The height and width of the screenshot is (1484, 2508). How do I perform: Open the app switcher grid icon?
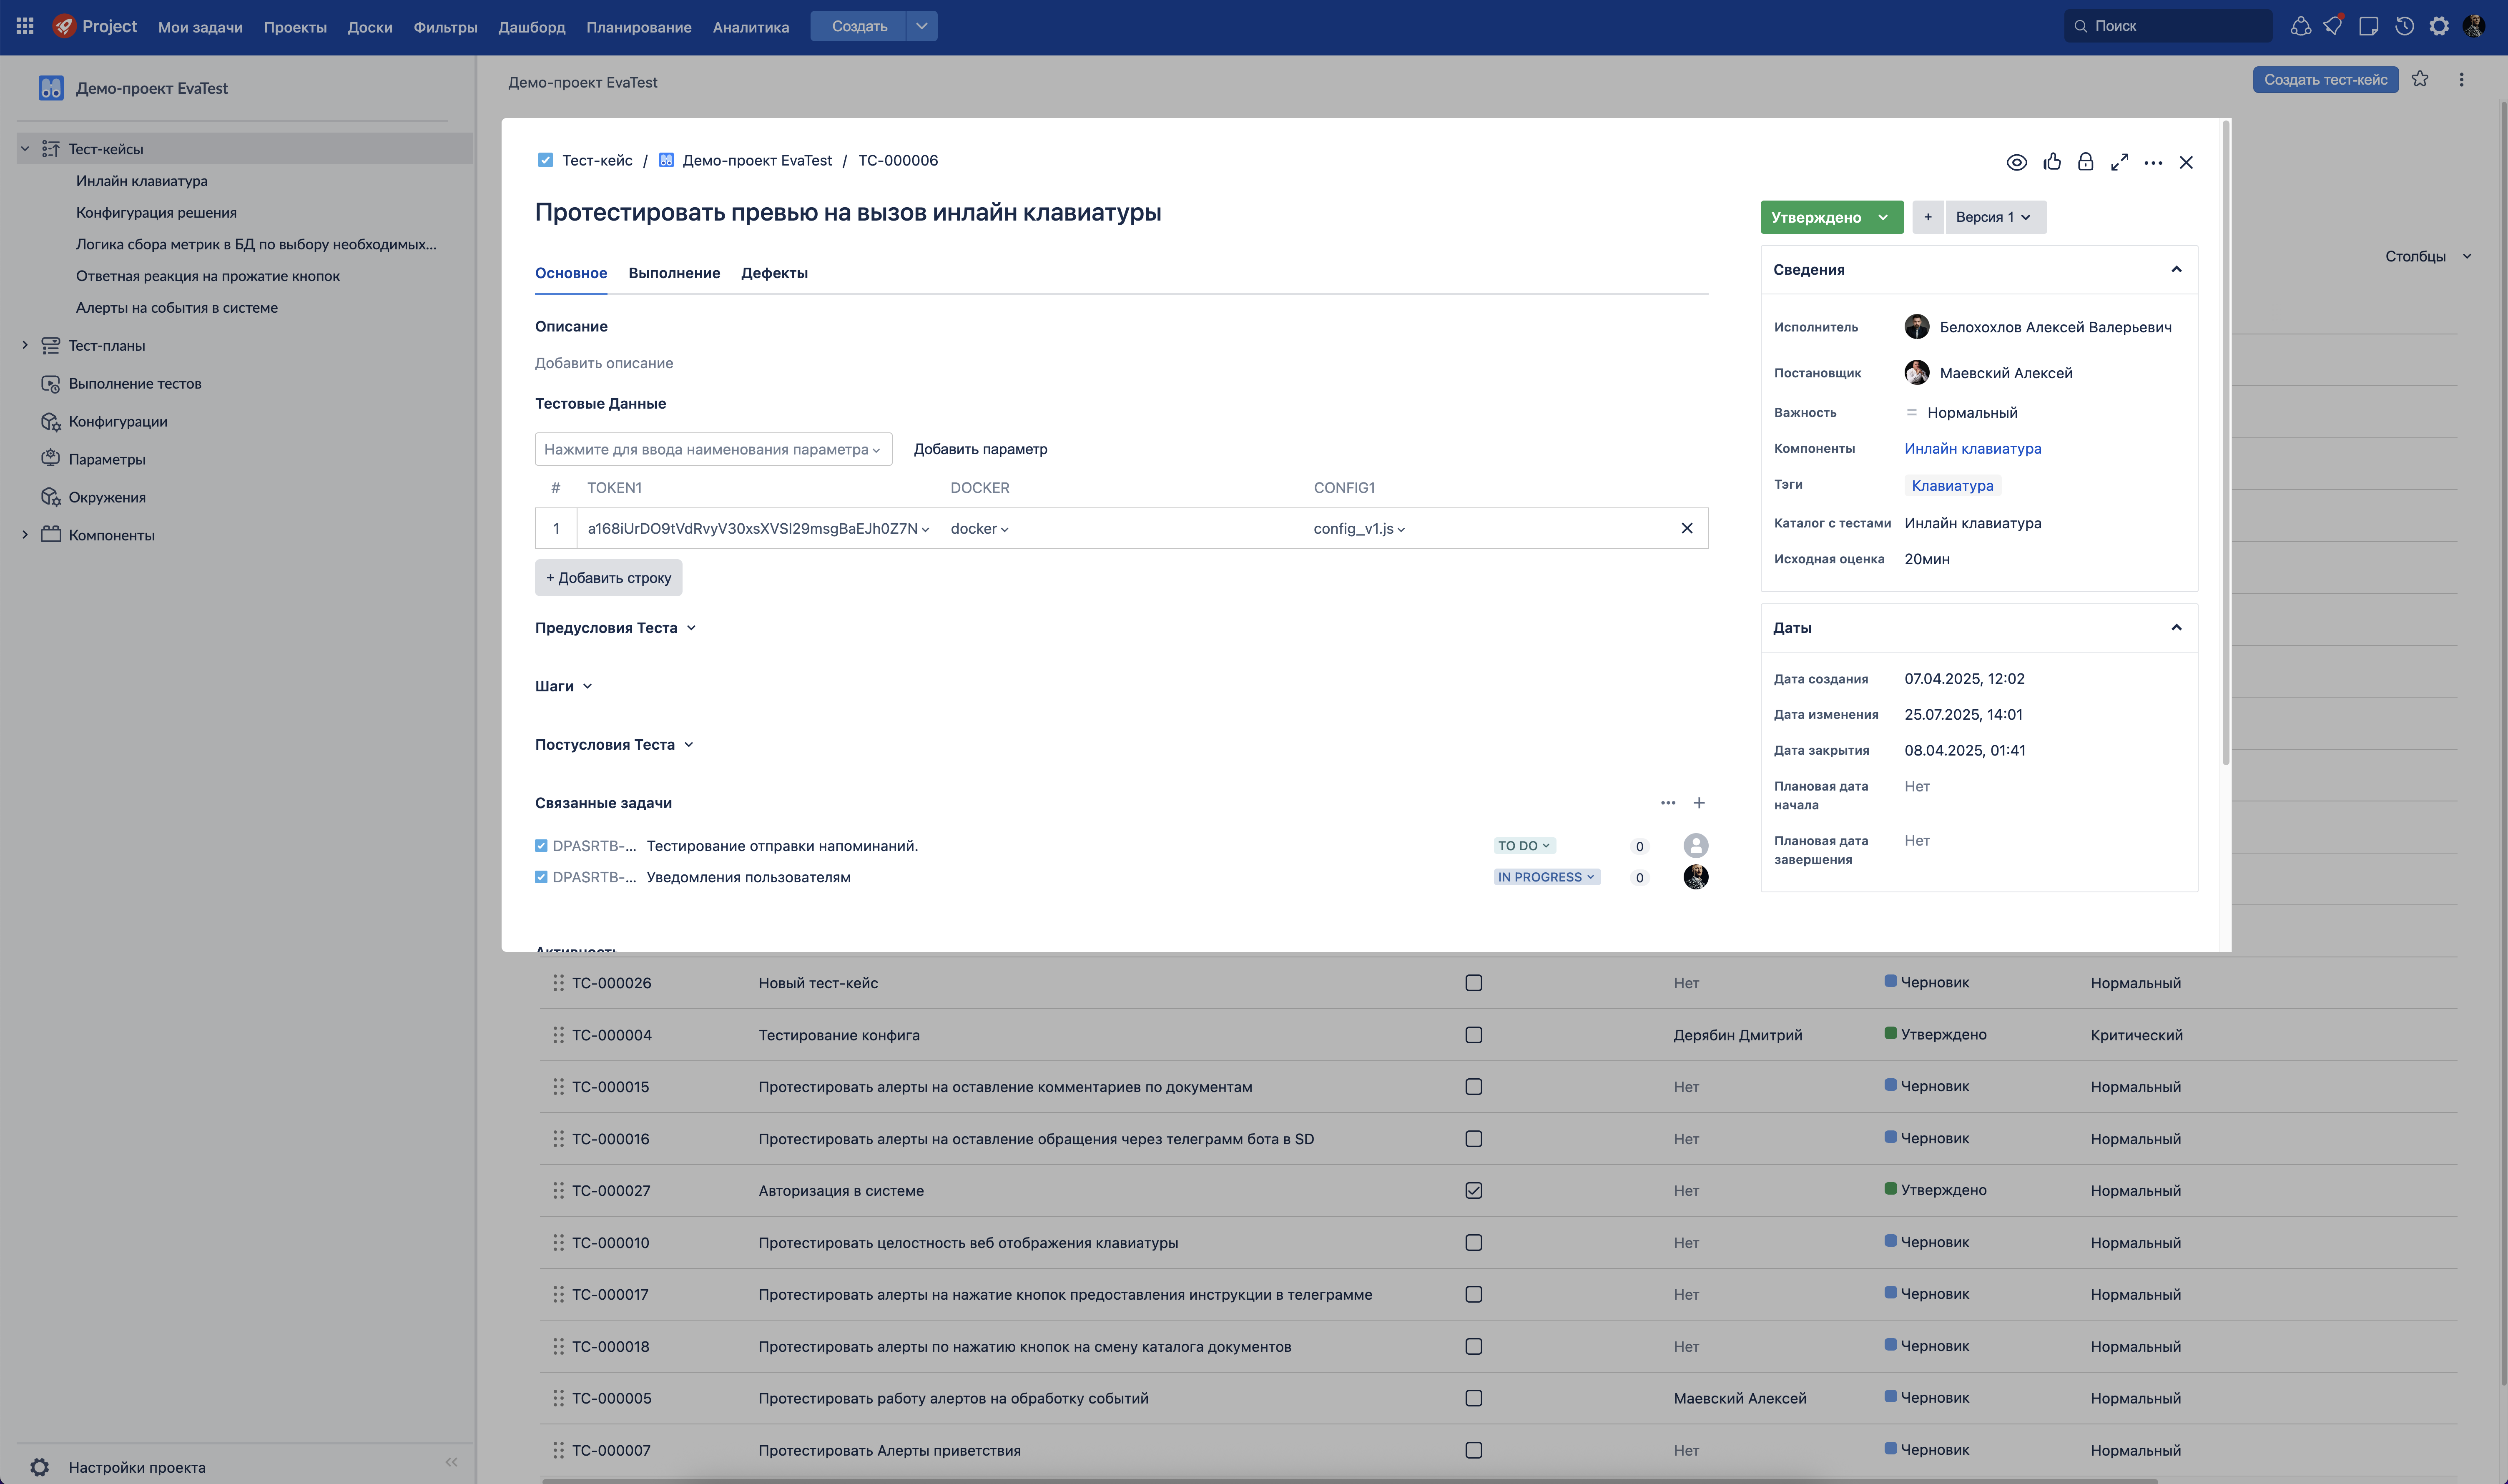click(x=25, y=26)
